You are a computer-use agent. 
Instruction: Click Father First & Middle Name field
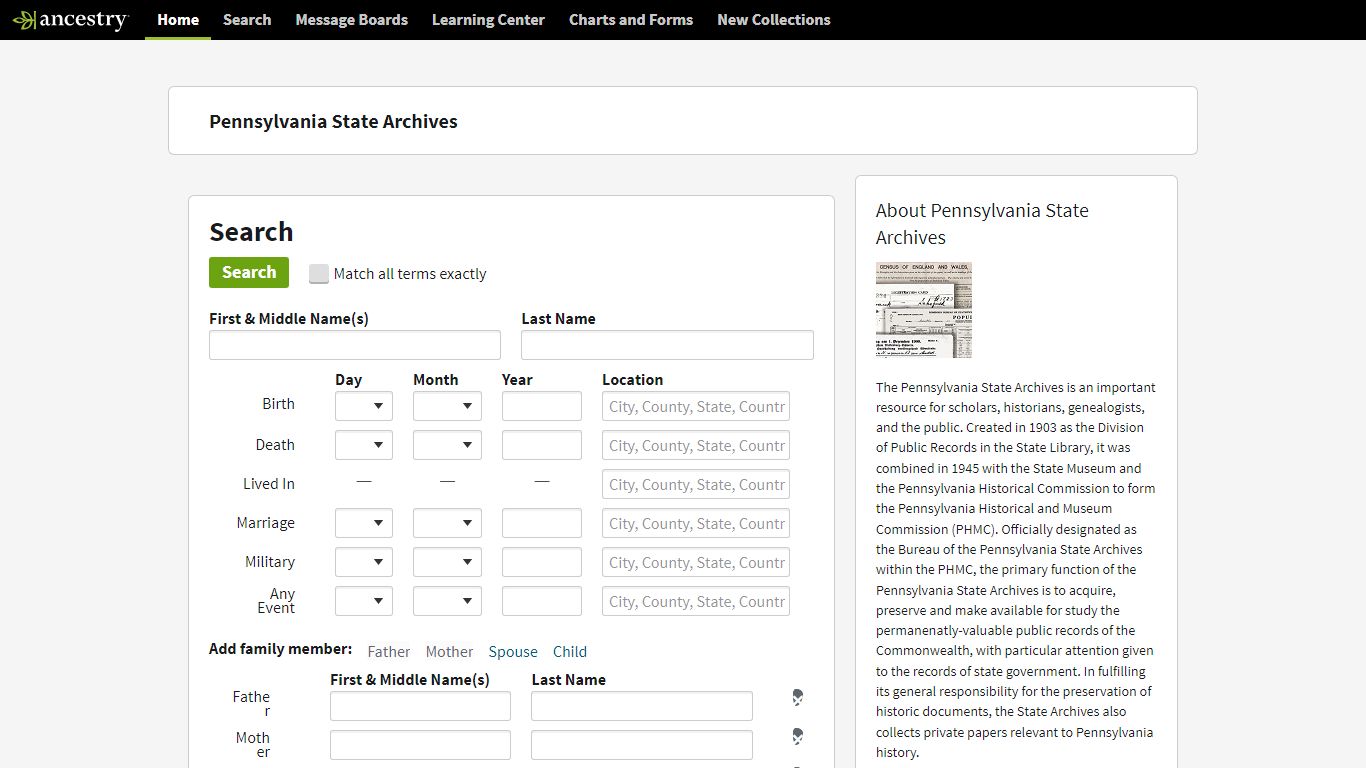pos(420,706)
